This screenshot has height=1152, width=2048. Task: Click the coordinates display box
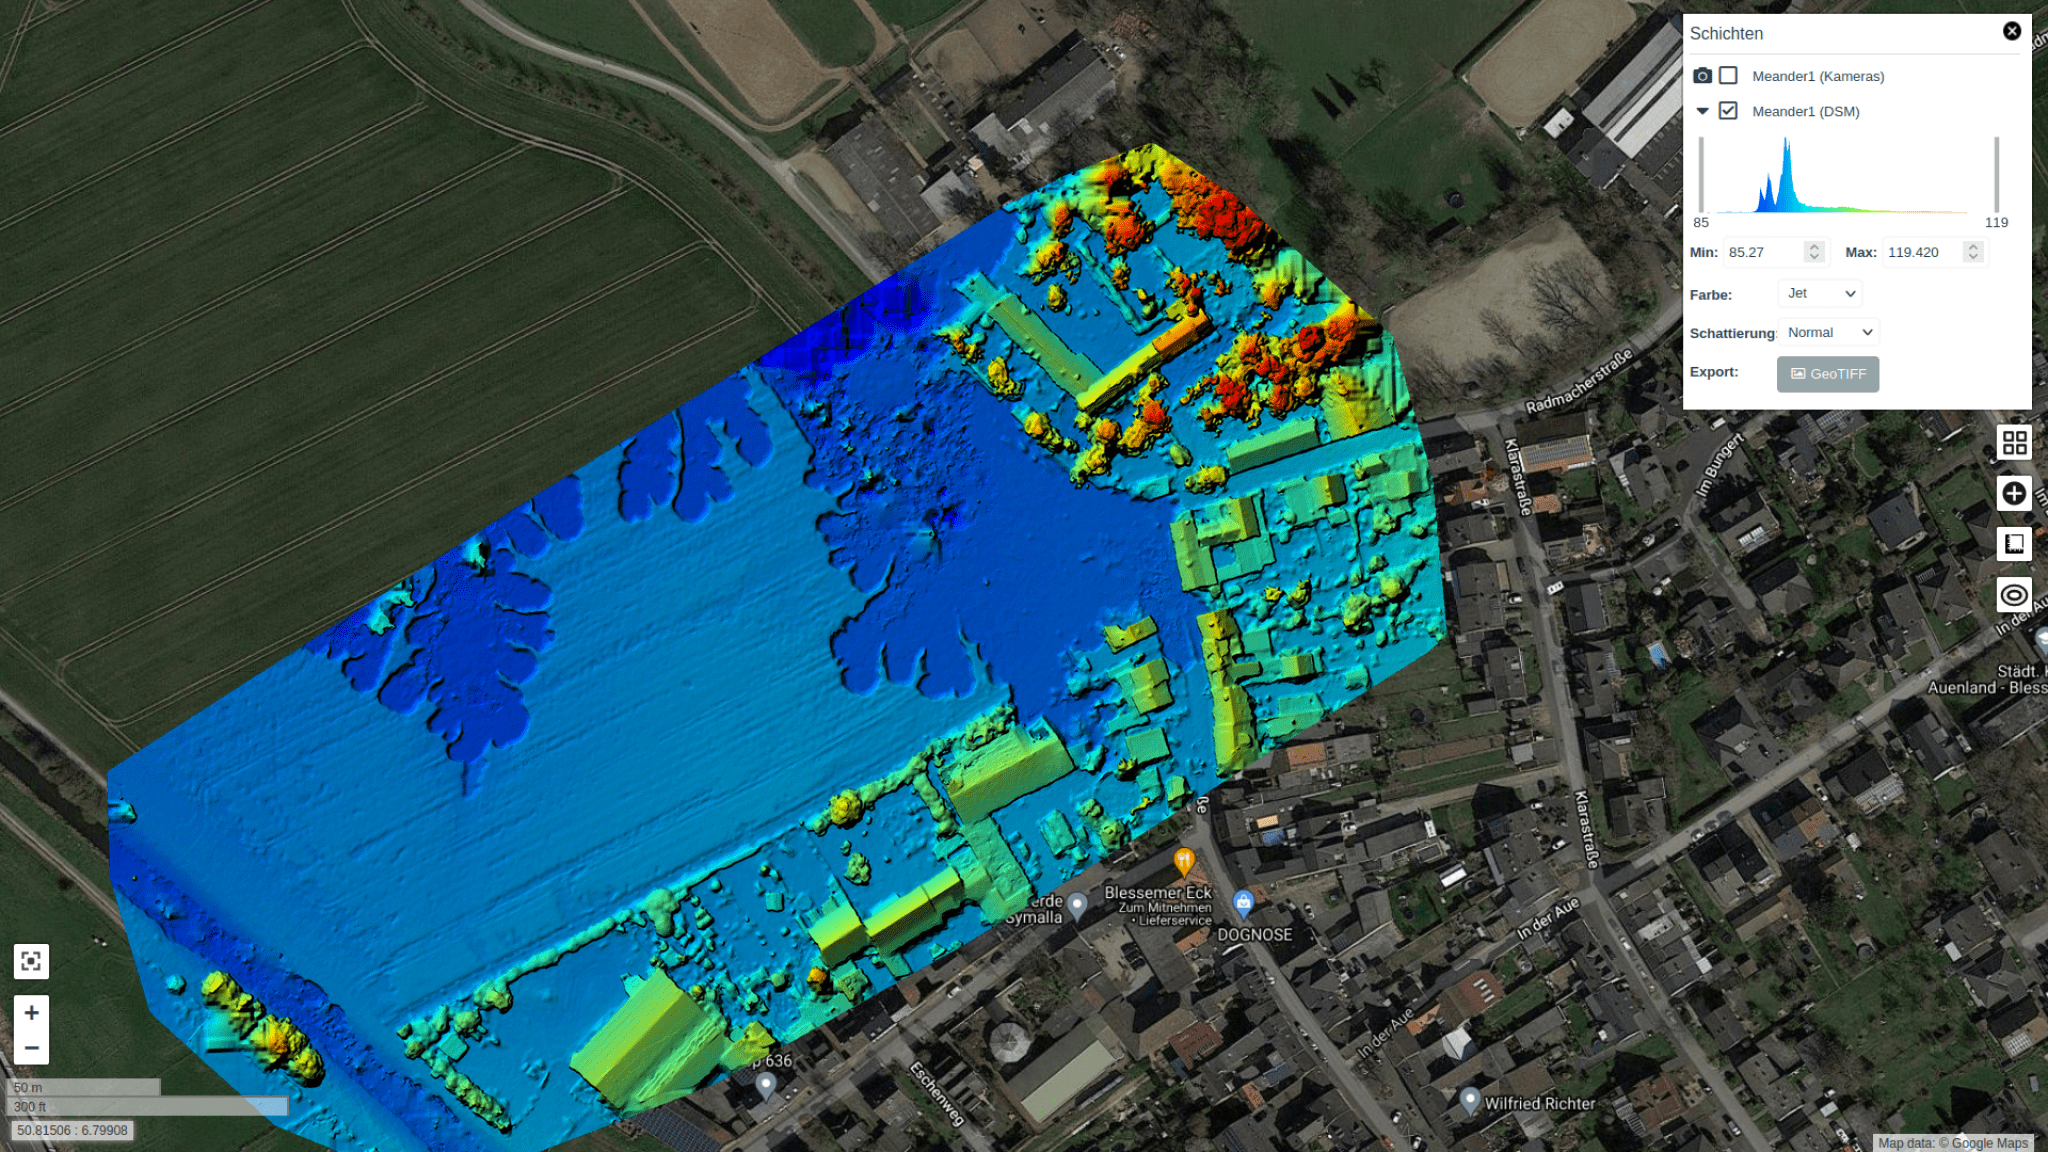(72, 1130)
